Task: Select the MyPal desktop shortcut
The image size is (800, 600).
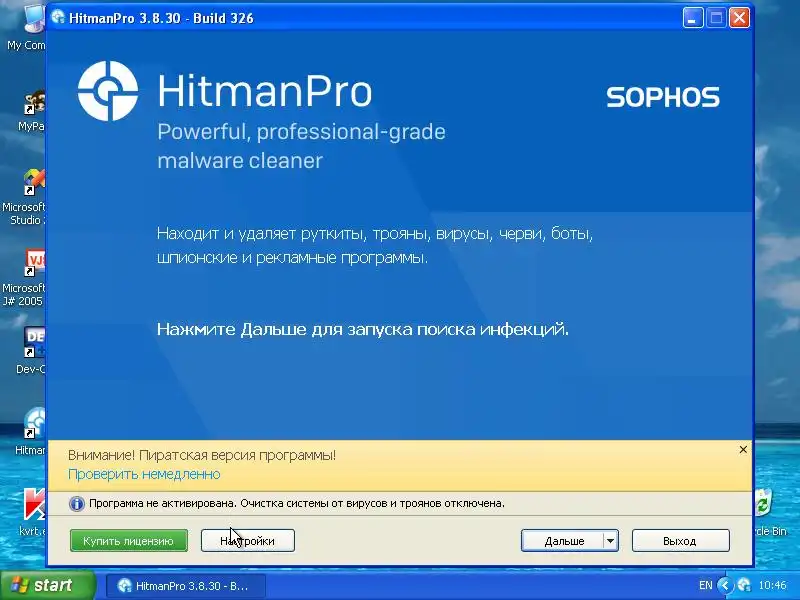Action: pyautogui.click(x=32, y=111)
